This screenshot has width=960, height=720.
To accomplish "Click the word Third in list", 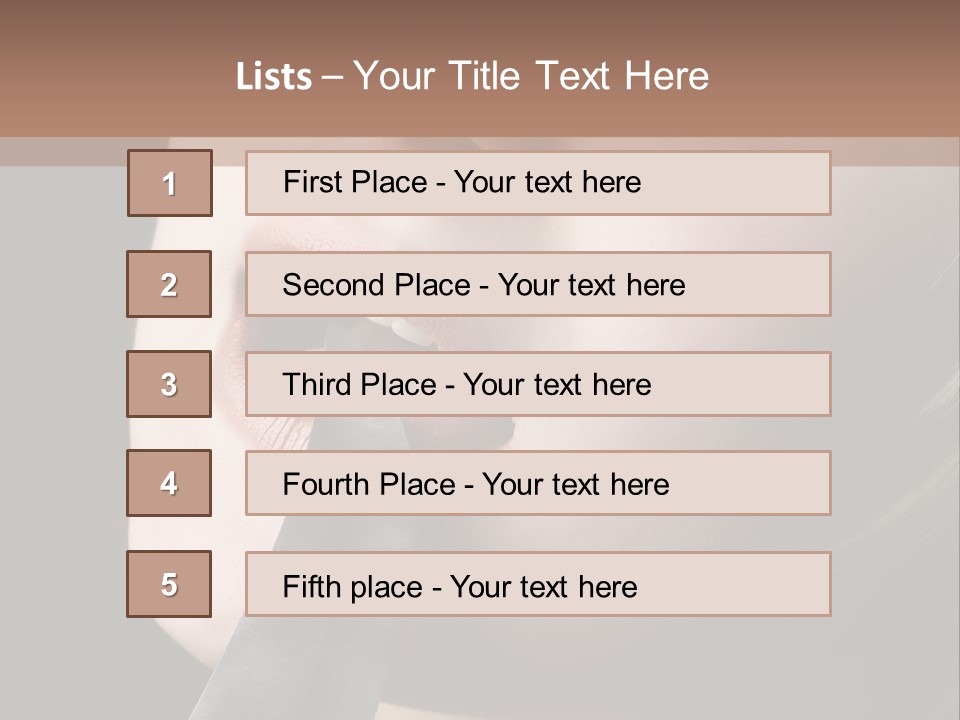I will click(317, 385).
